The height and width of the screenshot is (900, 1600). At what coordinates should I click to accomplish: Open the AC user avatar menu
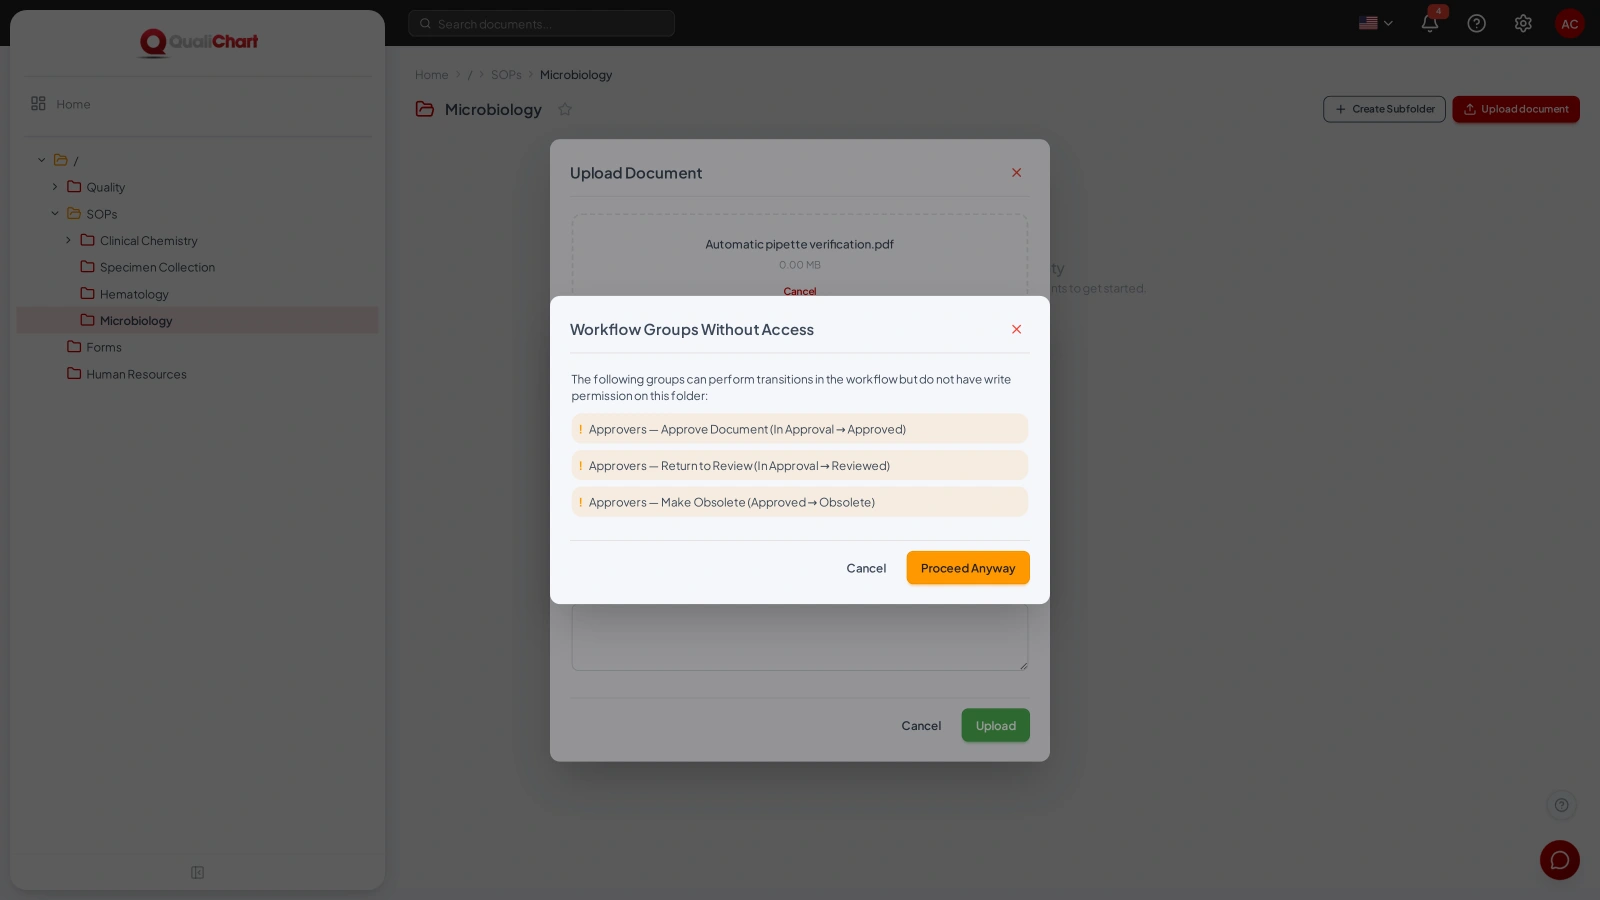[1570, 24]
